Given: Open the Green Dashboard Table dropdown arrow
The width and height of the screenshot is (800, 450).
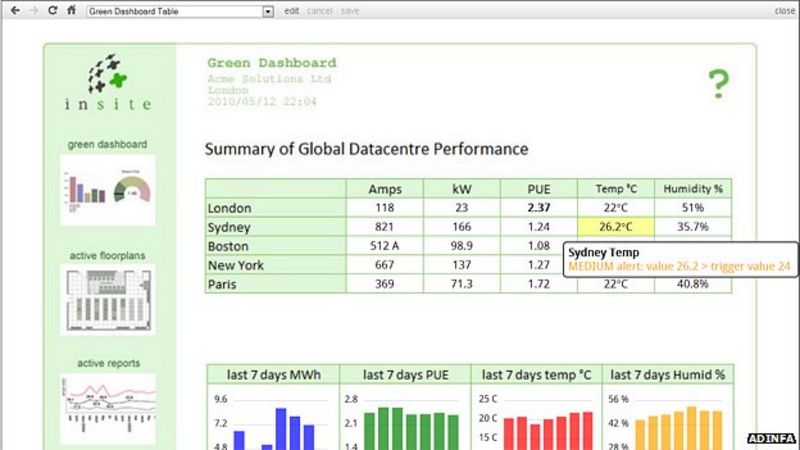Looking at the screenshot, I should (x=267, y=11).
